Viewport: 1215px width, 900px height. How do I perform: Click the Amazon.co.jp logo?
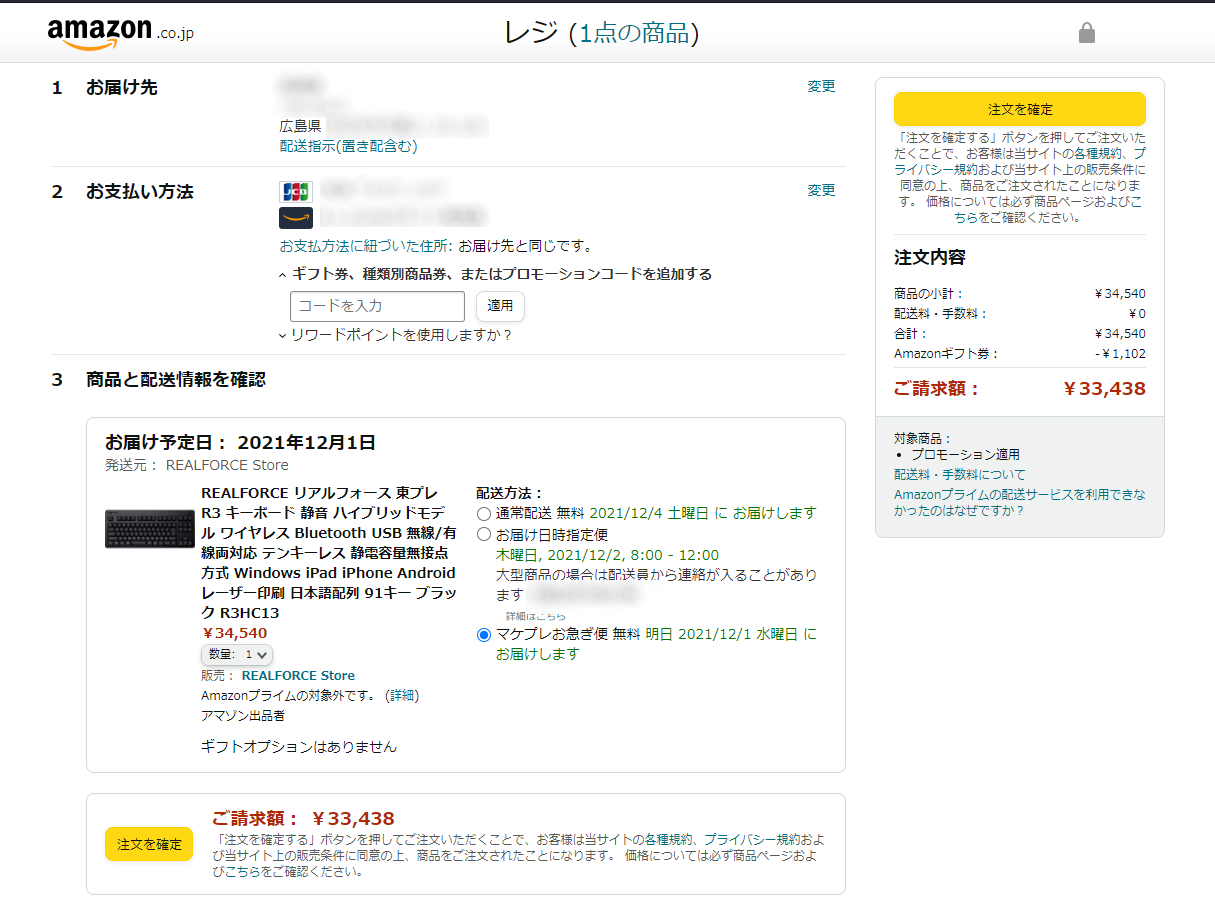point(120,33)
